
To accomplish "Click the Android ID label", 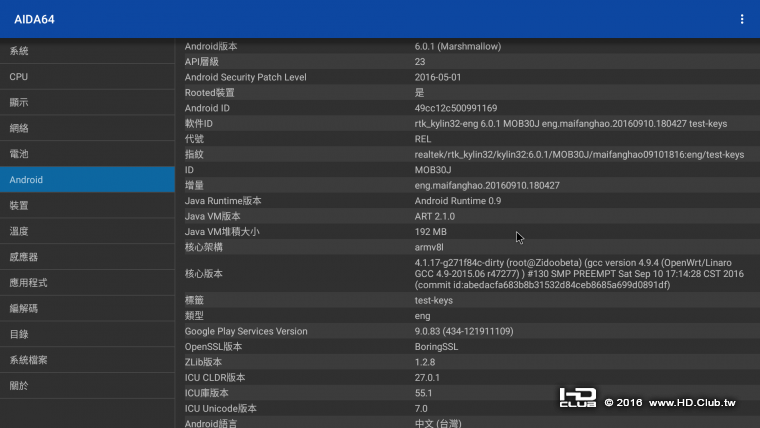I will click(207, 108).
